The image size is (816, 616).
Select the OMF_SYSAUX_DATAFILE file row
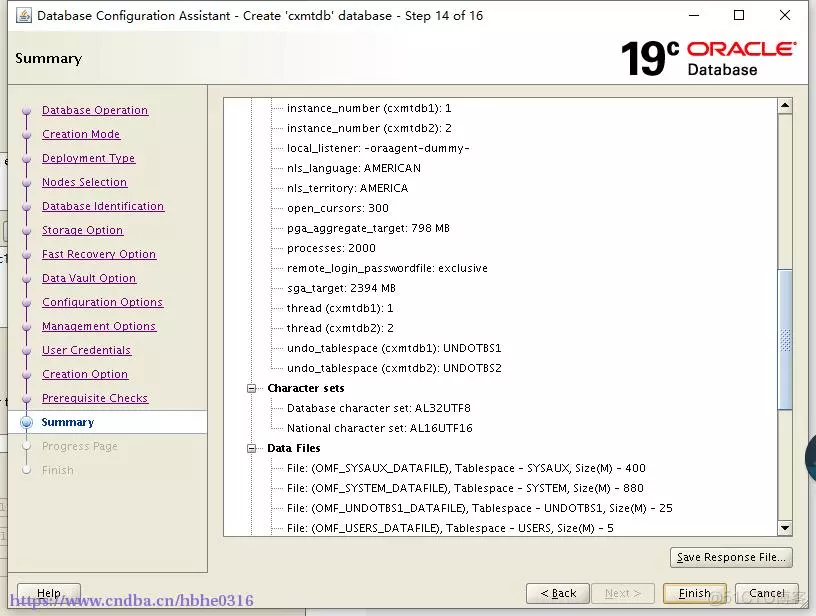(466, 468)
